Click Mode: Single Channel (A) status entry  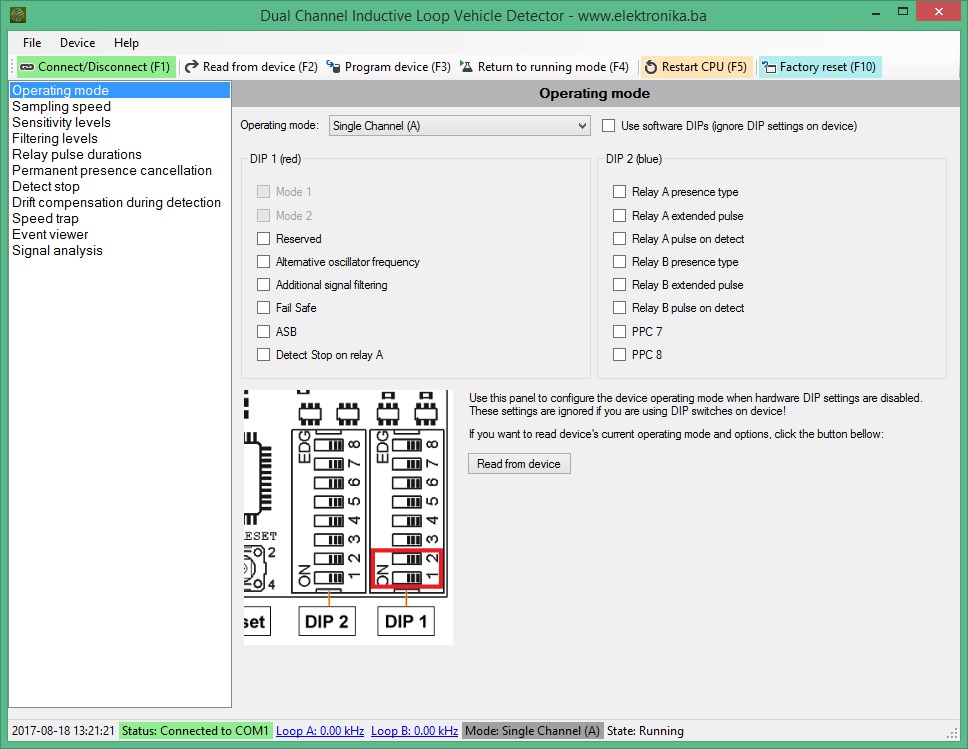532,731
